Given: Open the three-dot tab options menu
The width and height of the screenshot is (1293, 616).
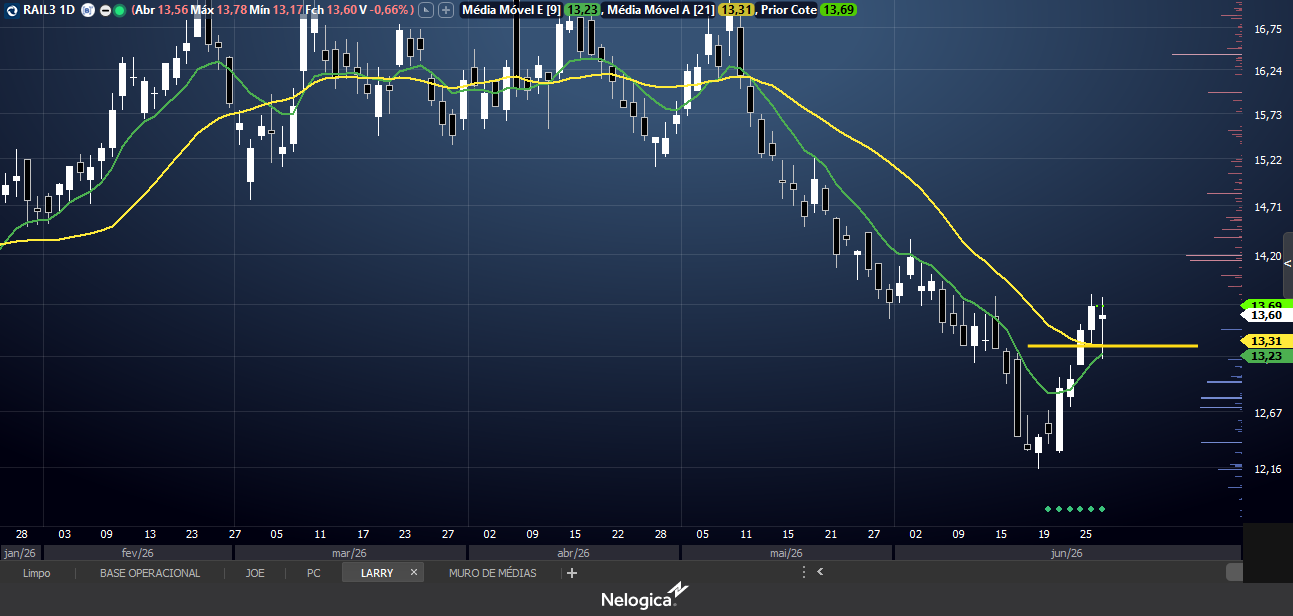Looking at the screenshot, I should coord(803,573).
